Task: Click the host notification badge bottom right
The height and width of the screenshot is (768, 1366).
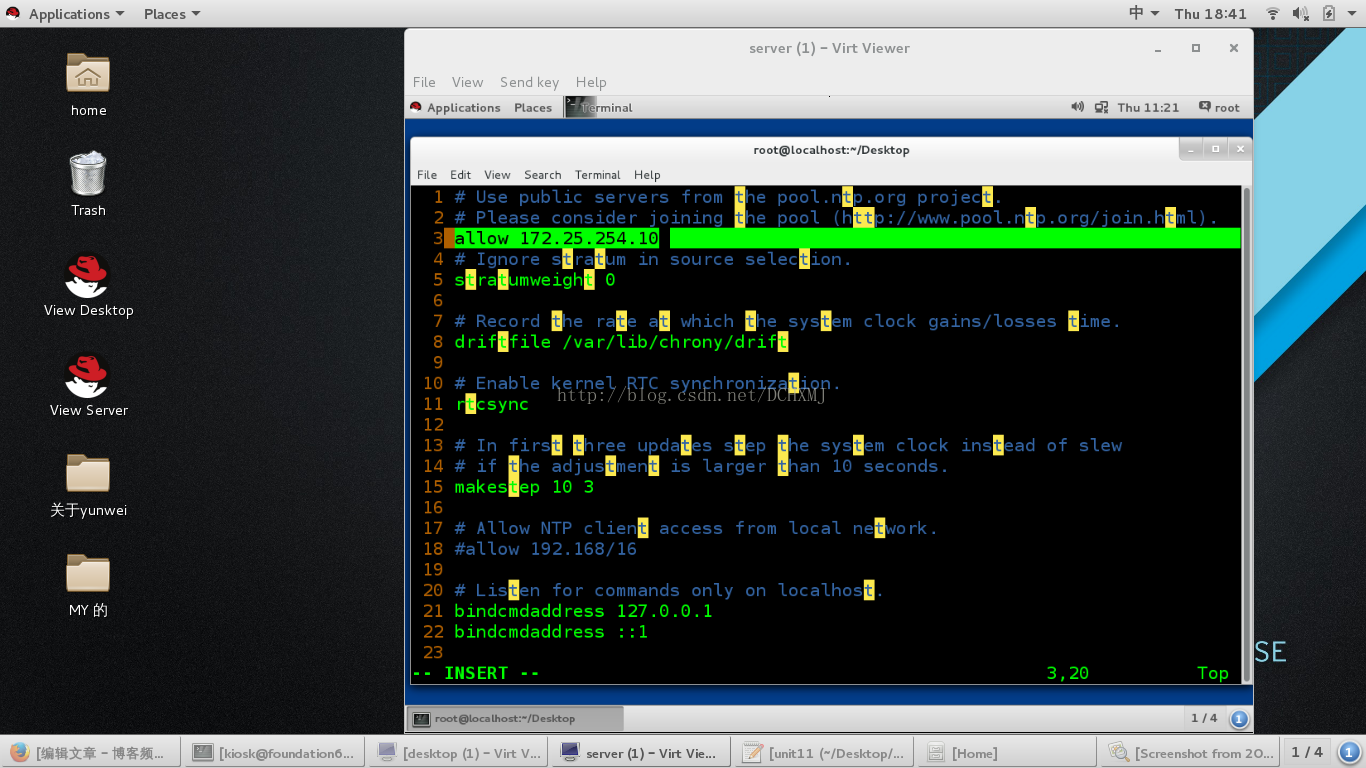Action: [x=1349, y=752]
